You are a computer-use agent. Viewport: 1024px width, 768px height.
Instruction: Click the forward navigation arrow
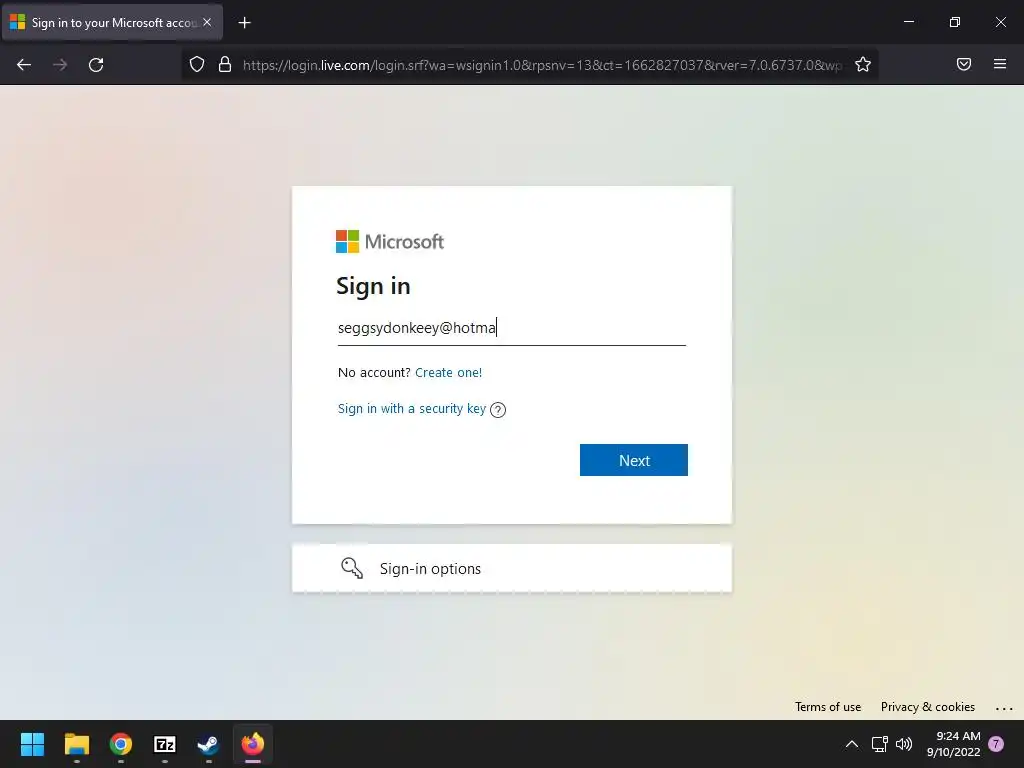pos(60,65)
